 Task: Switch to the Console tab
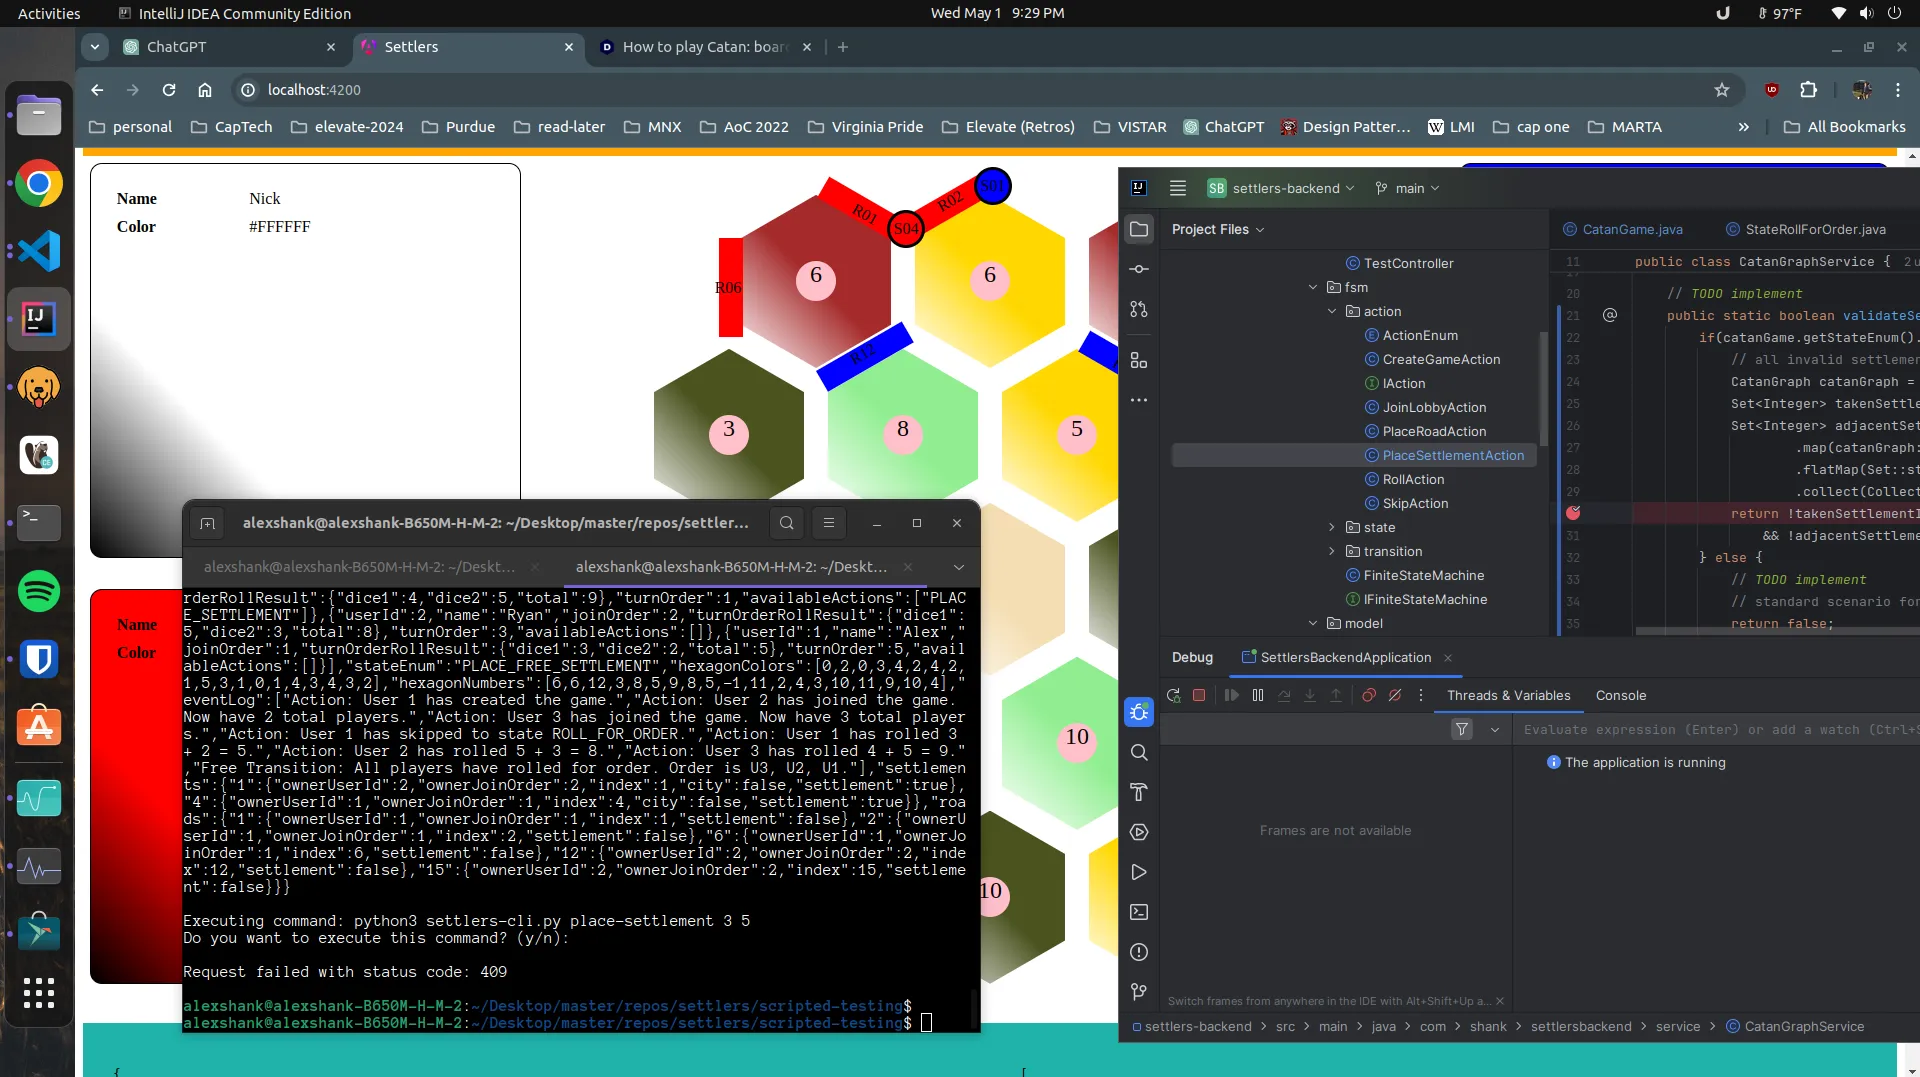tap(1620, 696)
